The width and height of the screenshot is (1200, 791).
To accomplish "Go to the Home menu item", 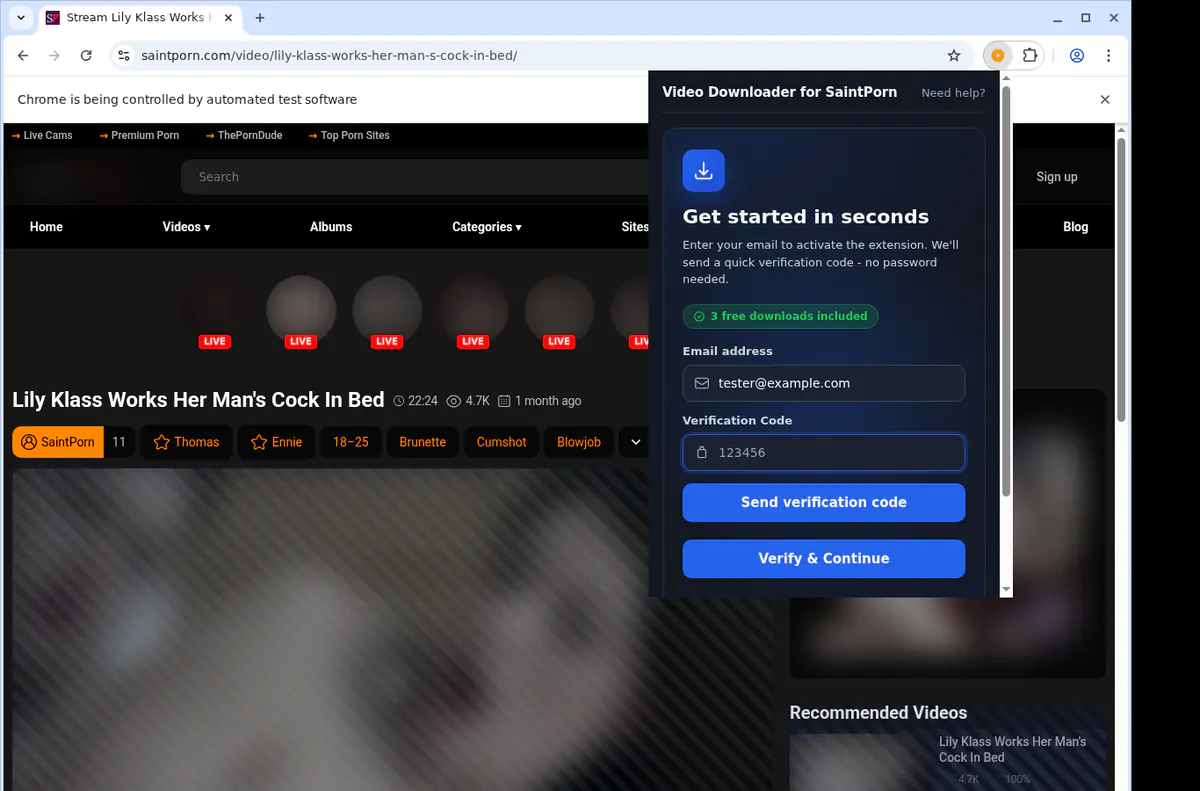I will coord(46,227).
